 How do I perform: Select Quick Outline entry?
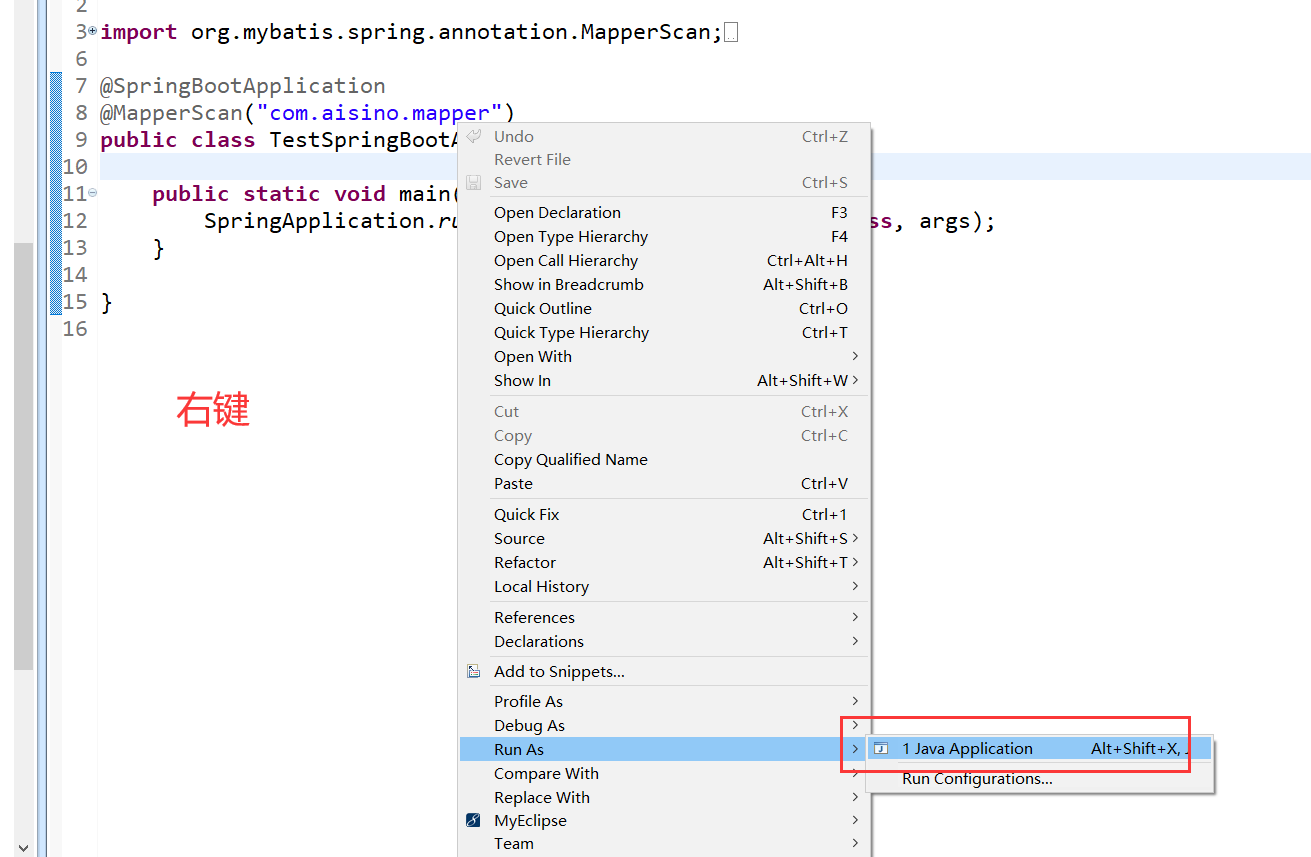(x=665, y=308)
